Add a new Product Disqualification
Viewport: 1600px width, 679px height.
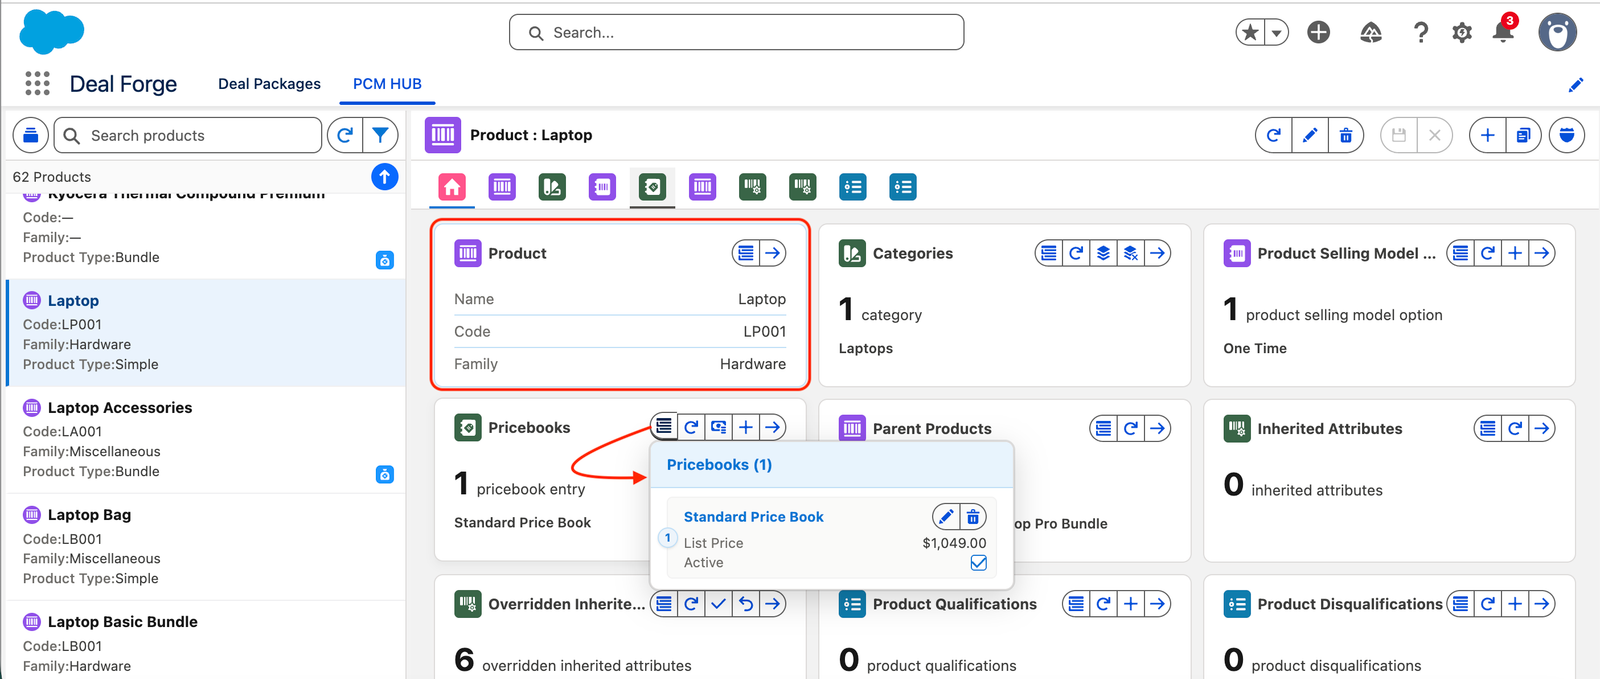point(1515,604)
